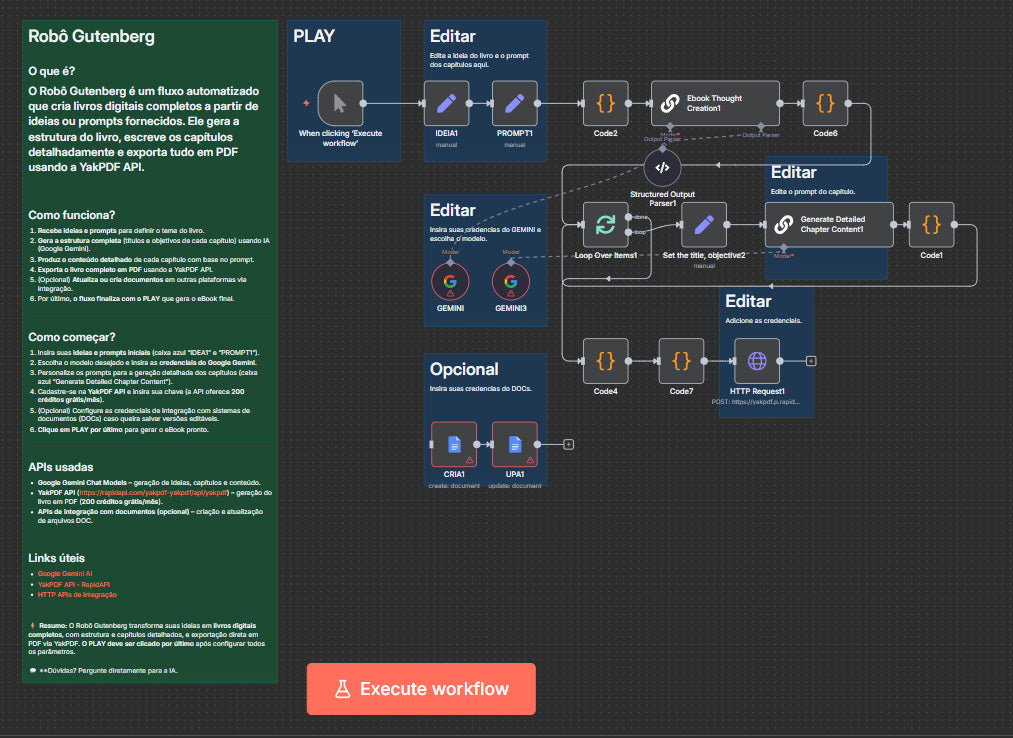Click the plus connector after UPA1 node
1013x738 pixels.
(x=568, y=444)
